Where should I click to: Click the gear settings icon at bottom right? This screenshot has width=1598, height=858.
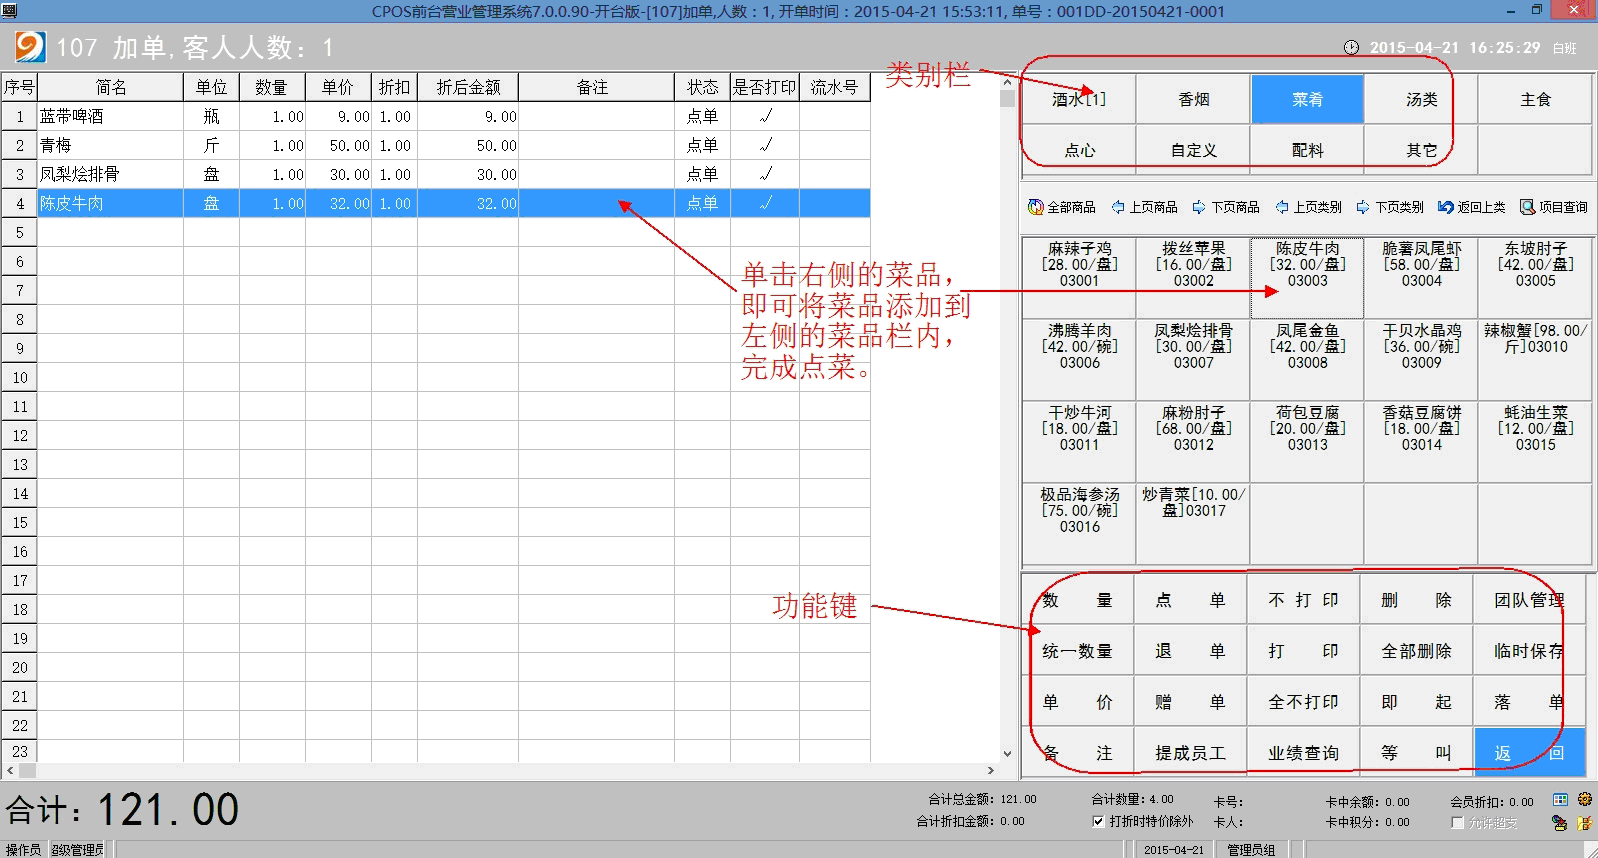coord(1585,800)
